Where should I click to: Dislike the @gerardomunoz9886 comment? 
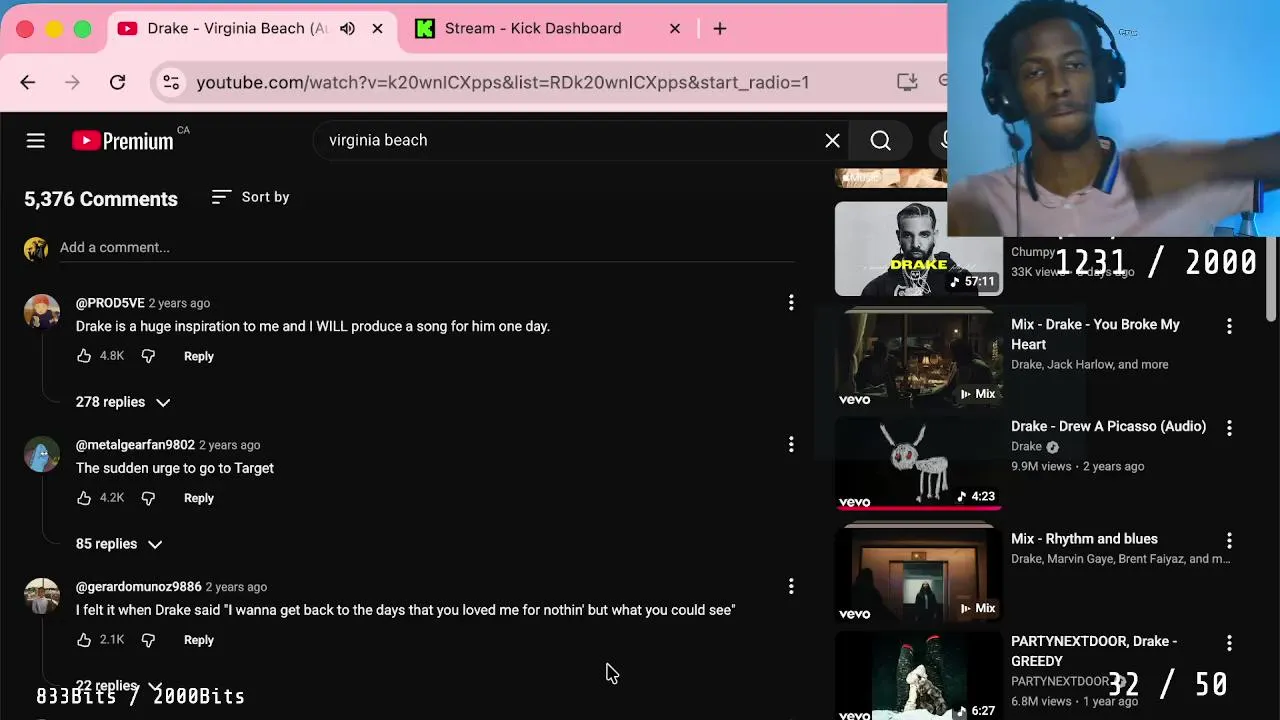click(x=148, y=640)
